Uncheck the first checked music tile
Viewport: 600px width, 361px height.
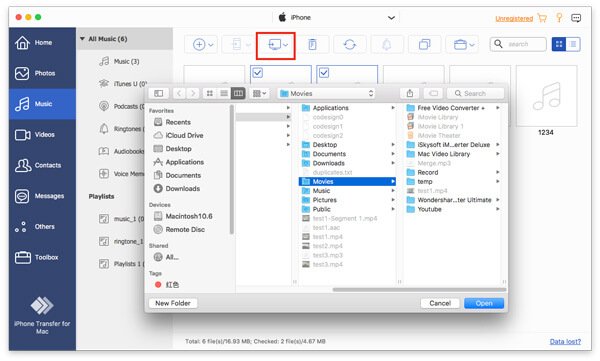[x=258, y=73]
